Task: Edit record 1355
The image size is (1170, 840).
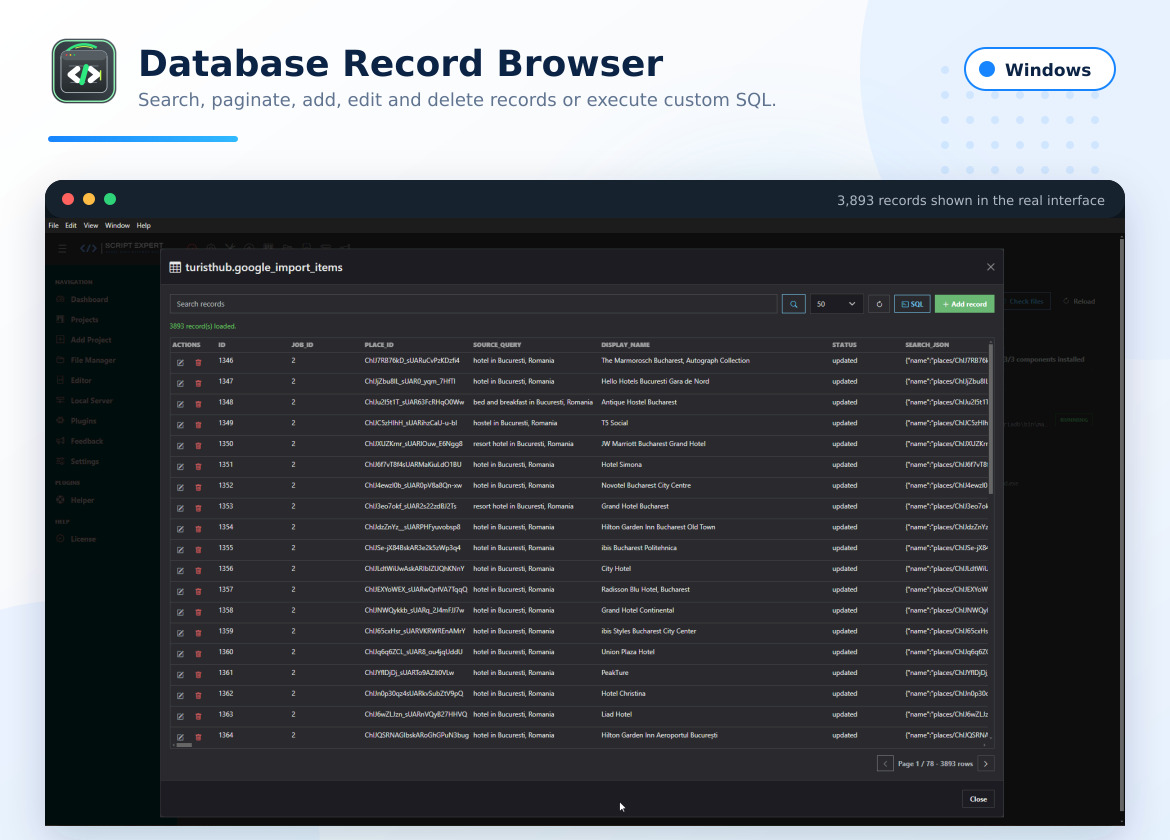Action: tap(180, 550)
